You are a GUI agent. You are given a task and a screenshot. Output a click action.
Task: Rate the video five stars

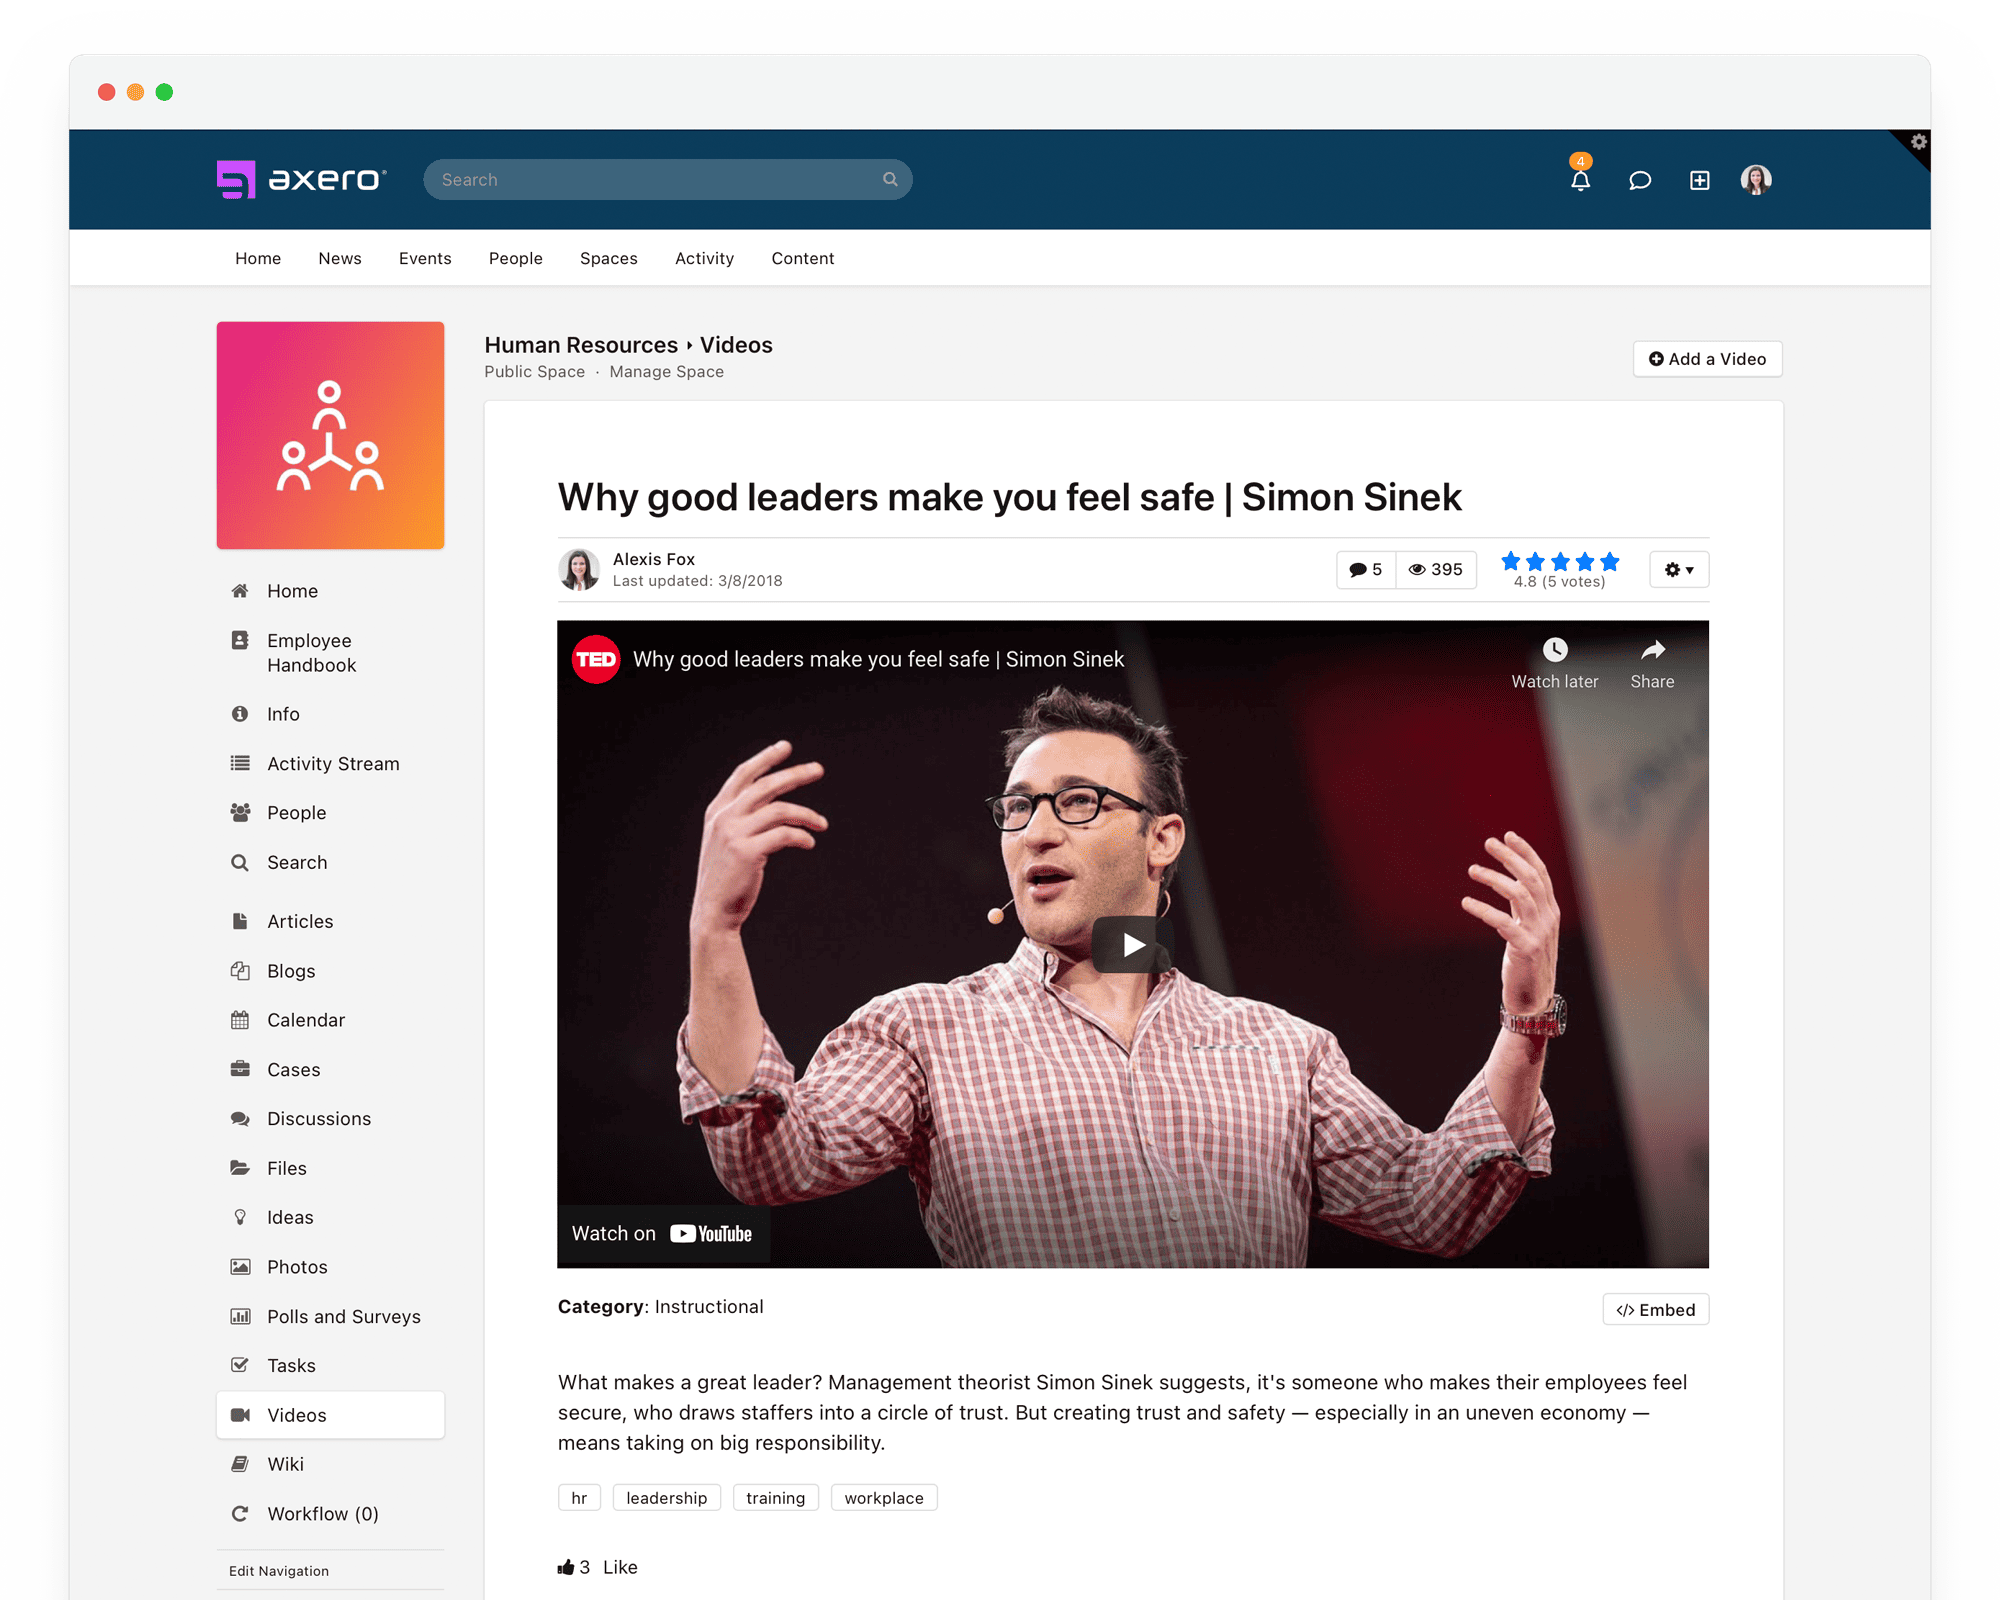tap(1611, 562)
